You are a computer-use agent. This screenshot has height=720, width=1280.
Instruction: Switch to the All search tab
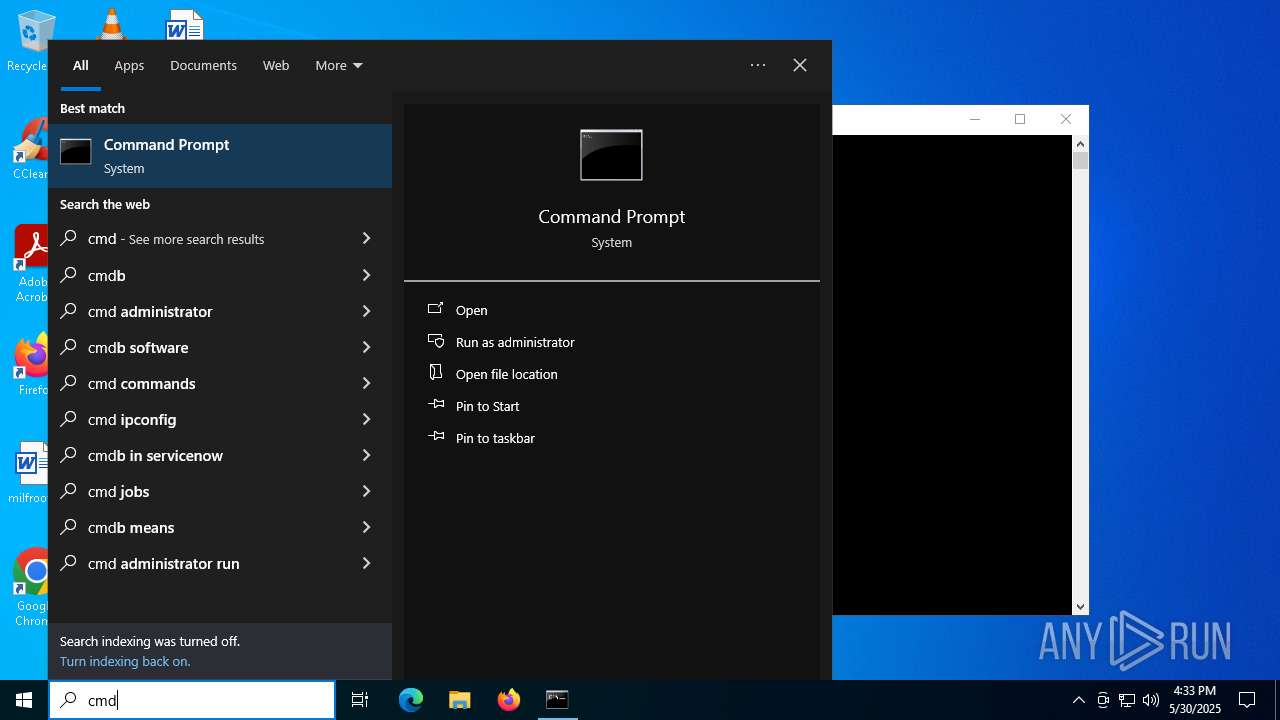80,65
